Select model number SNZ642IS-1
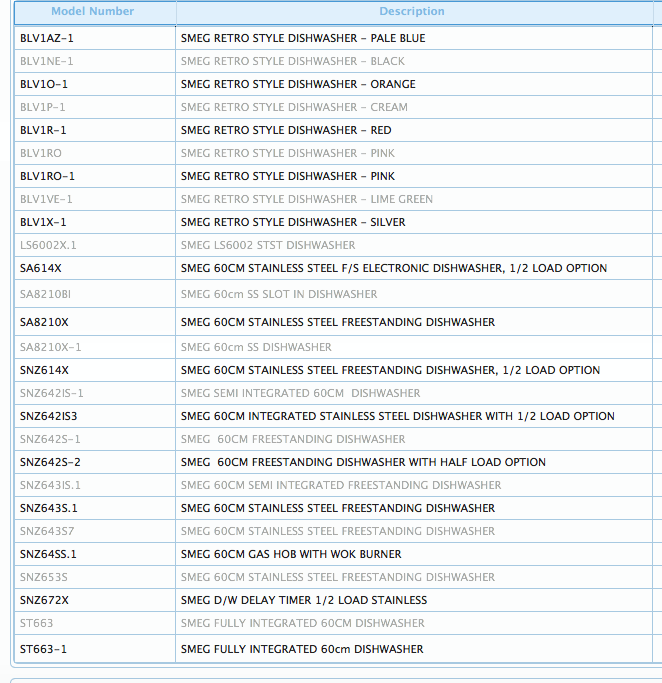 [x=51, y=394]
